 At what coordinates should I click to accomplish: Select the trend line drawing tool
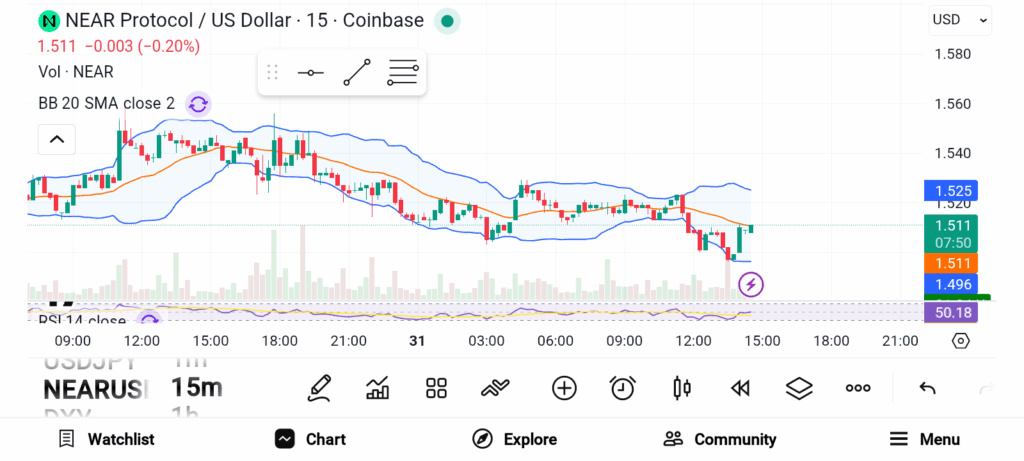(x=357, y=73)
